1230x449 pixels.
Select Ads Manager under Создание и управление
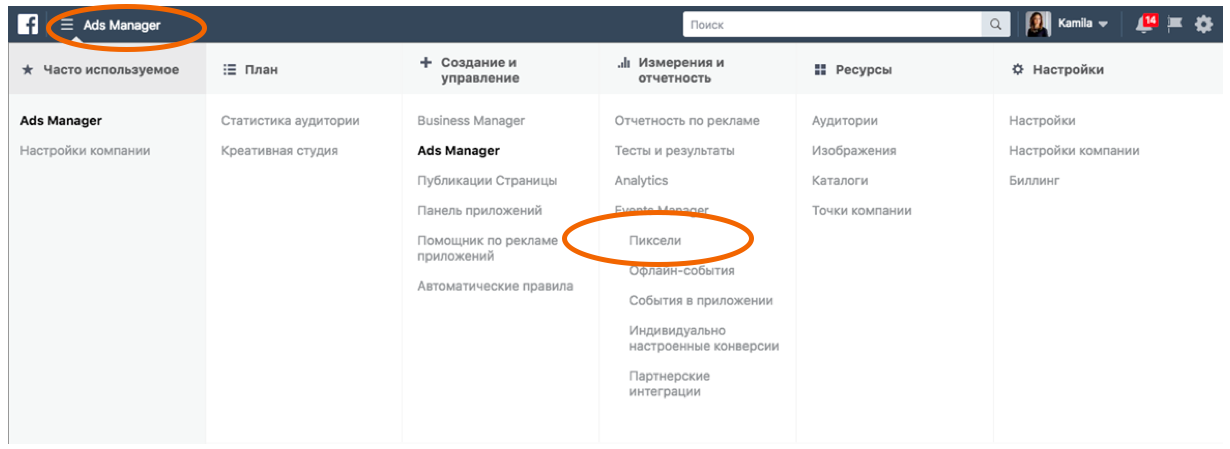tap(458, 151)
